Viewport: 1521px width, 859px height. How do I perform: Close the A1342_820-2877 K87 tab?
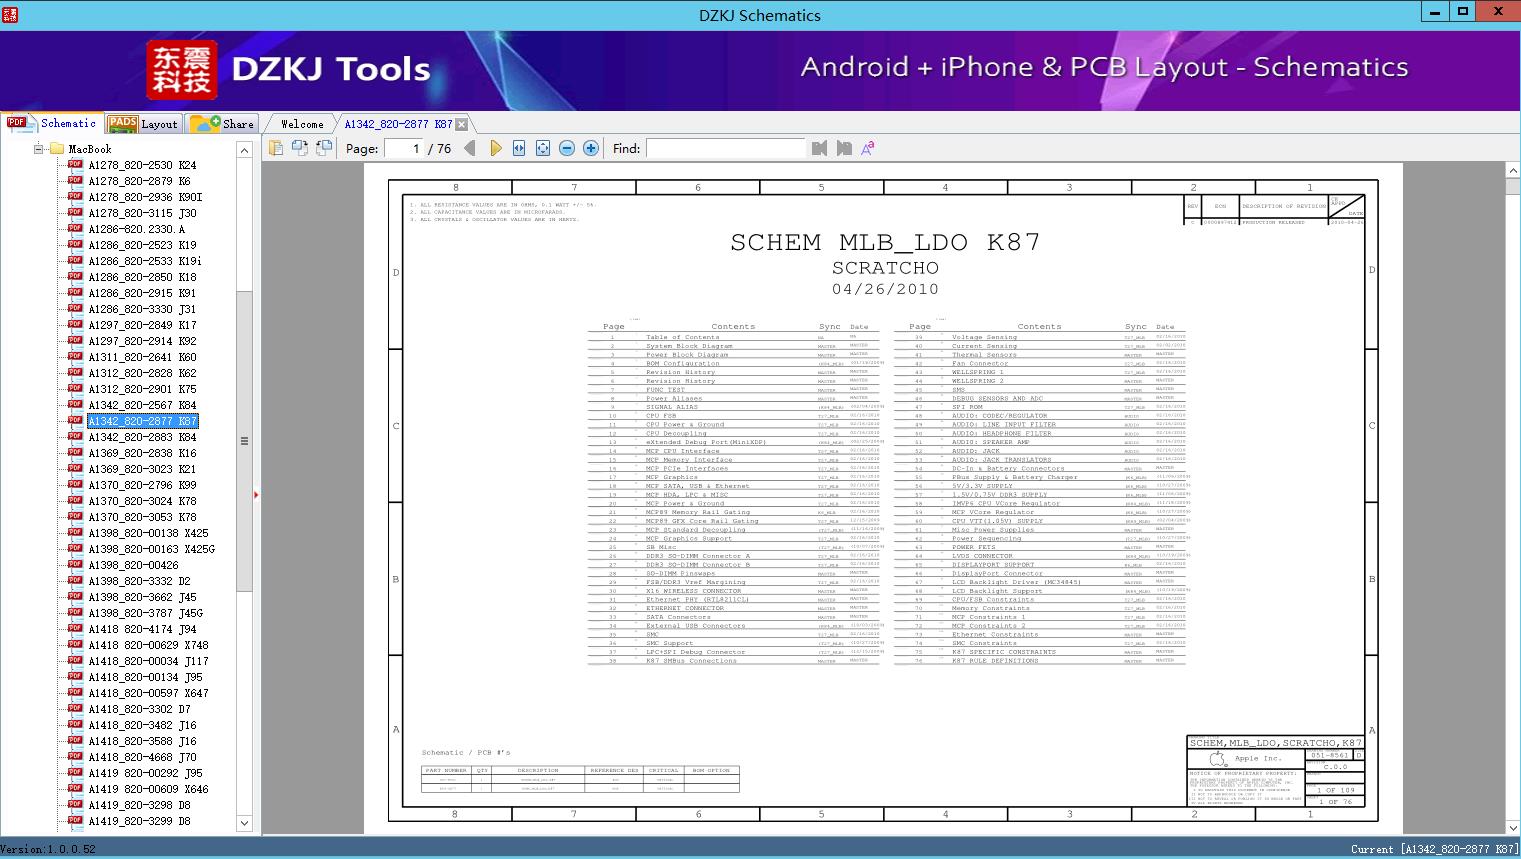461,124
